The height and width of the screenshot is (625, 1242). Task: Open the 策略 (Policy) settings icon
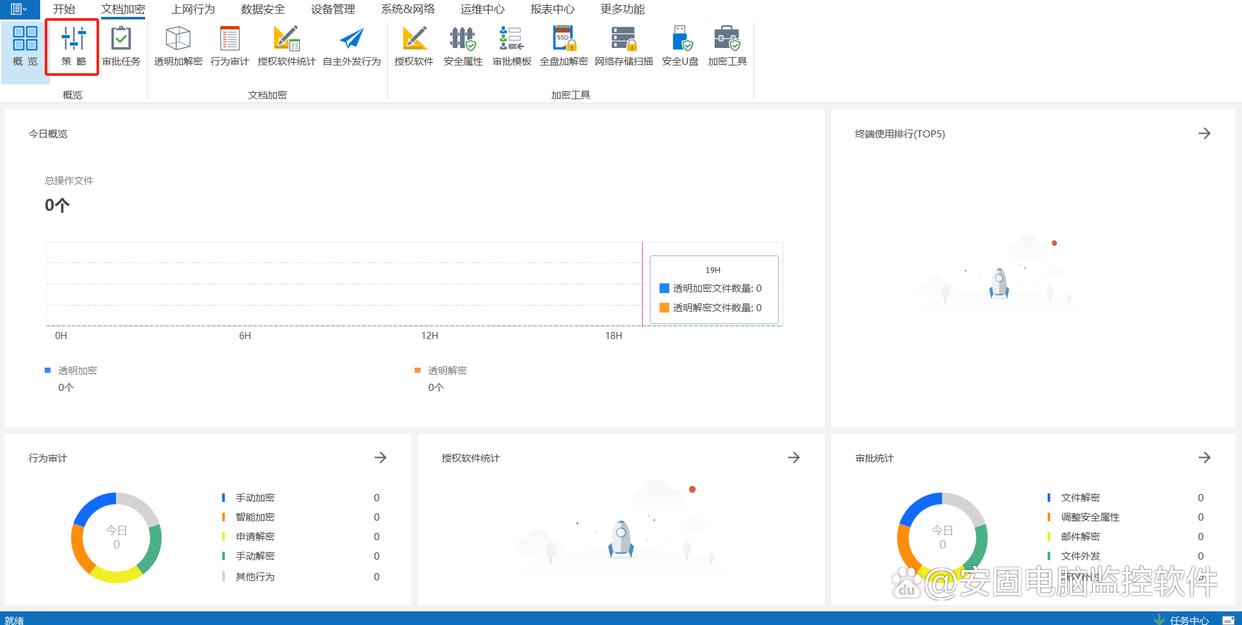coord(73,46)
